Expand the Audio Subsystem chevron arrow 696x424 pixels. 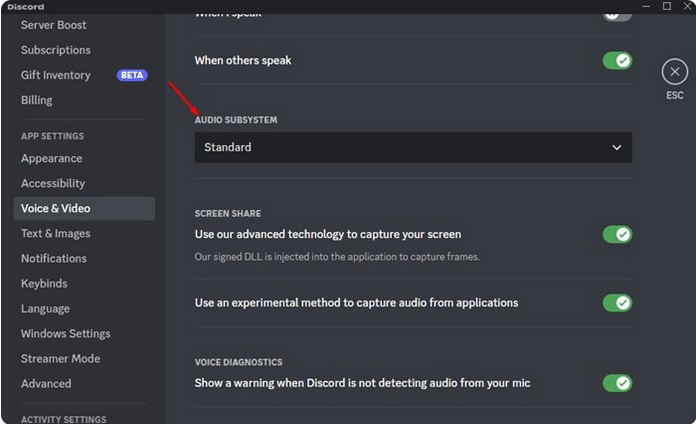(617, 147)
